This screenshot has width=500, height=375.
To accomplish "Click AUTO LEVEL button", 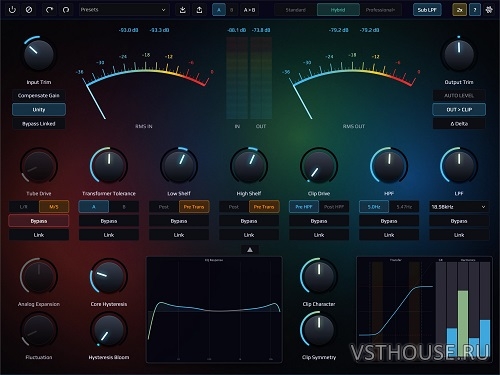I will click(459, 96).
